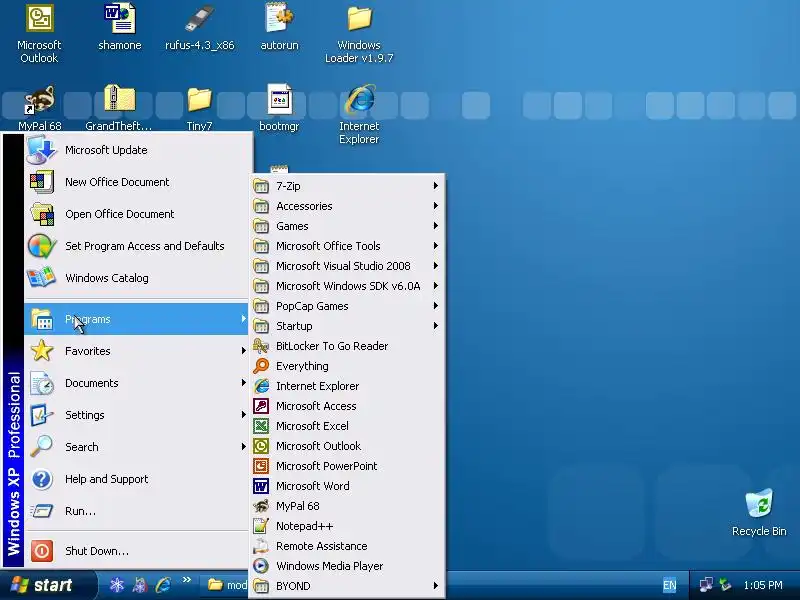Select rufus-4.3_x86 desktop icon
The width and height of the screenshot is (800, 600).
pyautogui.click(x=199, y=28)
